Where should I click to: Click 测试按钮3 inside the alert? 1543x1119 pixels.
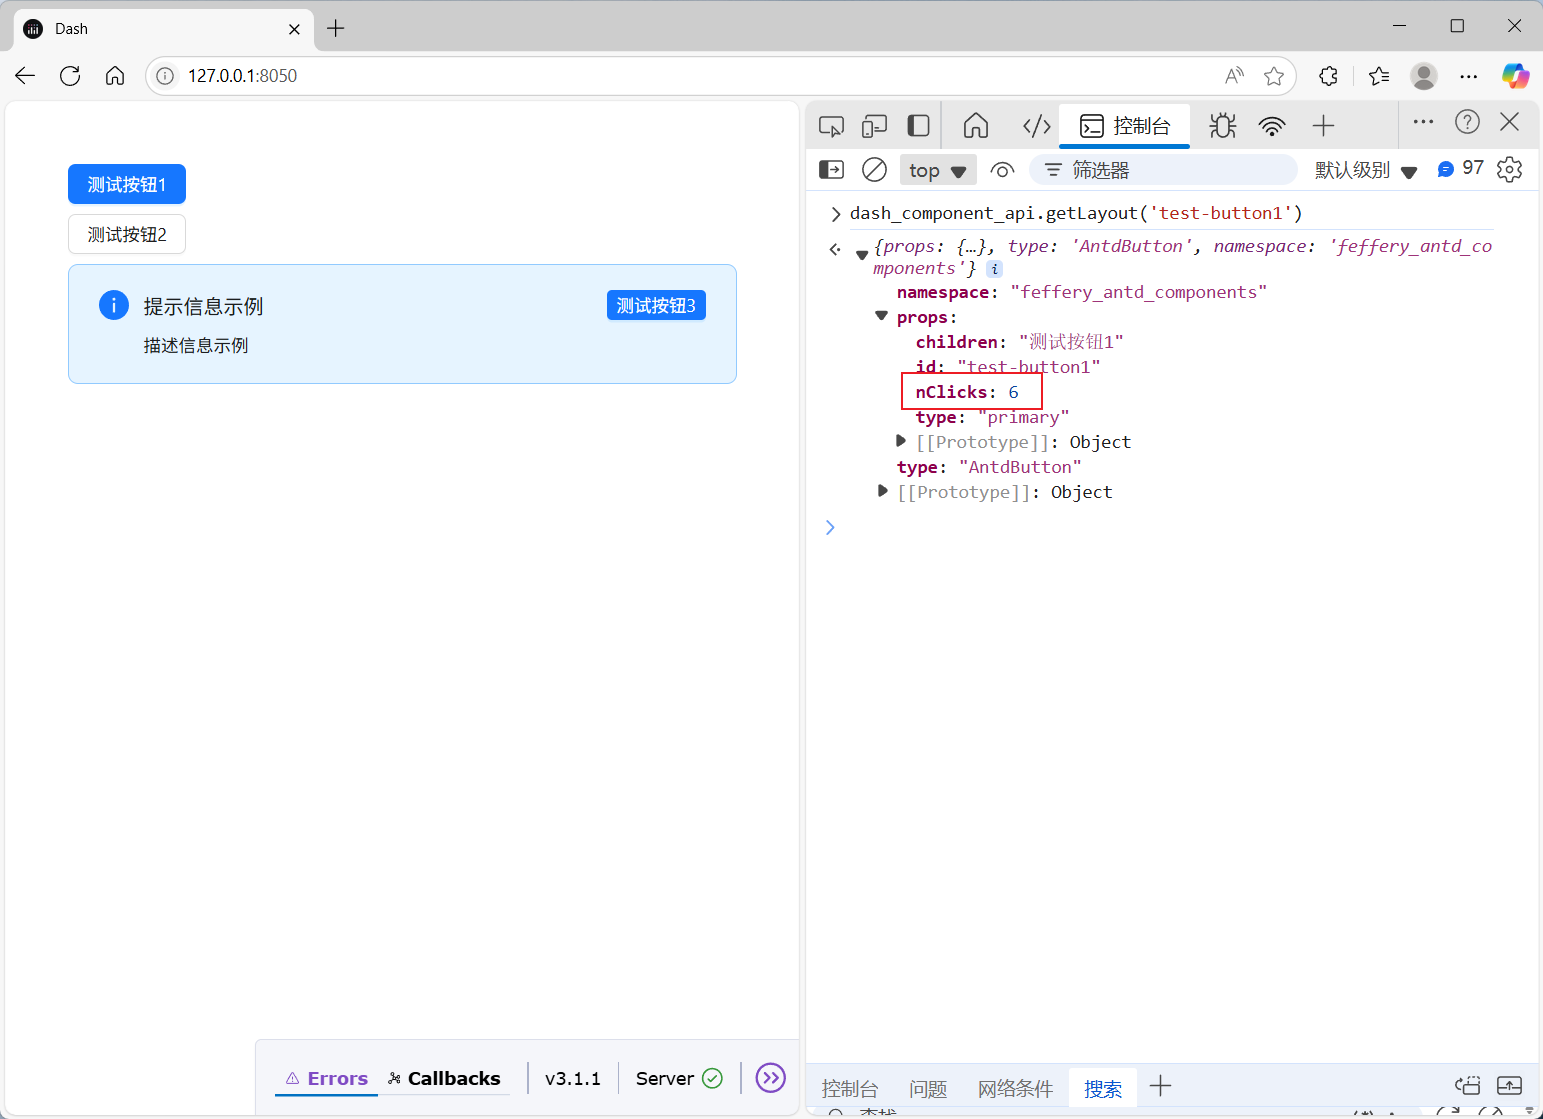point(656,305)
